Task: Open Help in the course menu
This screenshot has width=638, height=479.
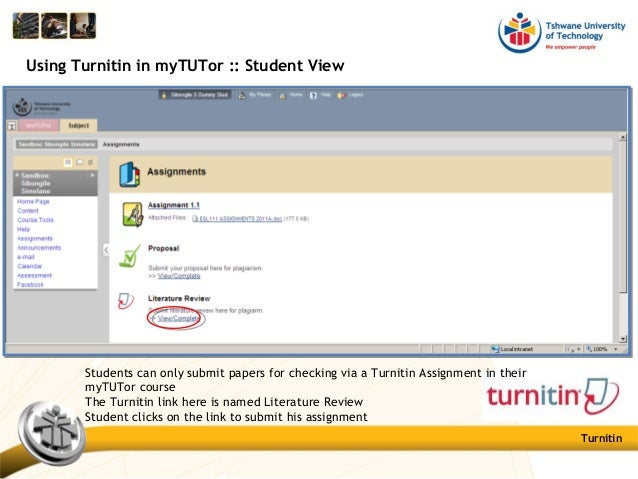Action: pos(23,229)
